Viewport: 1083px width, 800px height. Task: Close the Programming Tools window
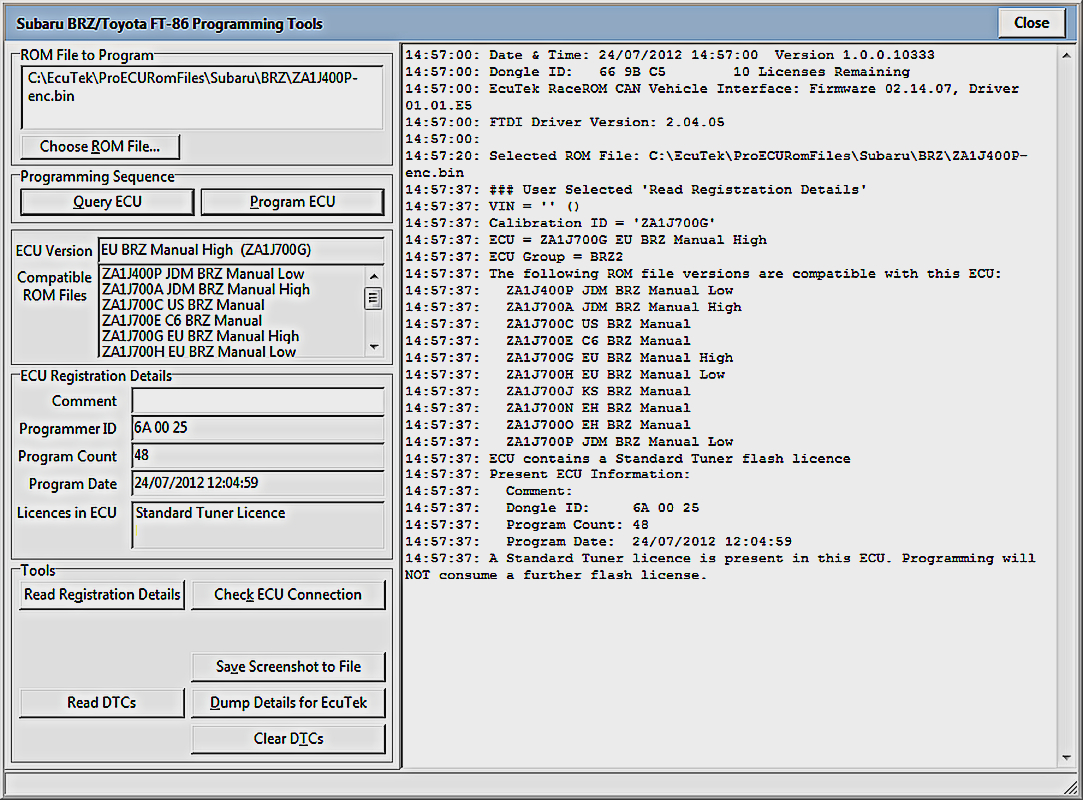coord(1031,23)
